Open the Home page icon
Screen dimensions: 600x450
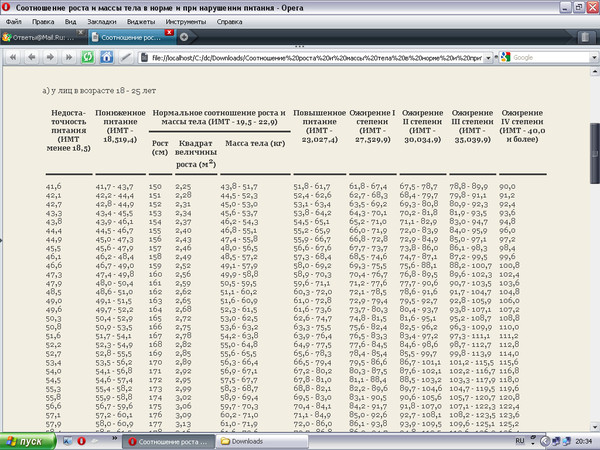106,57
